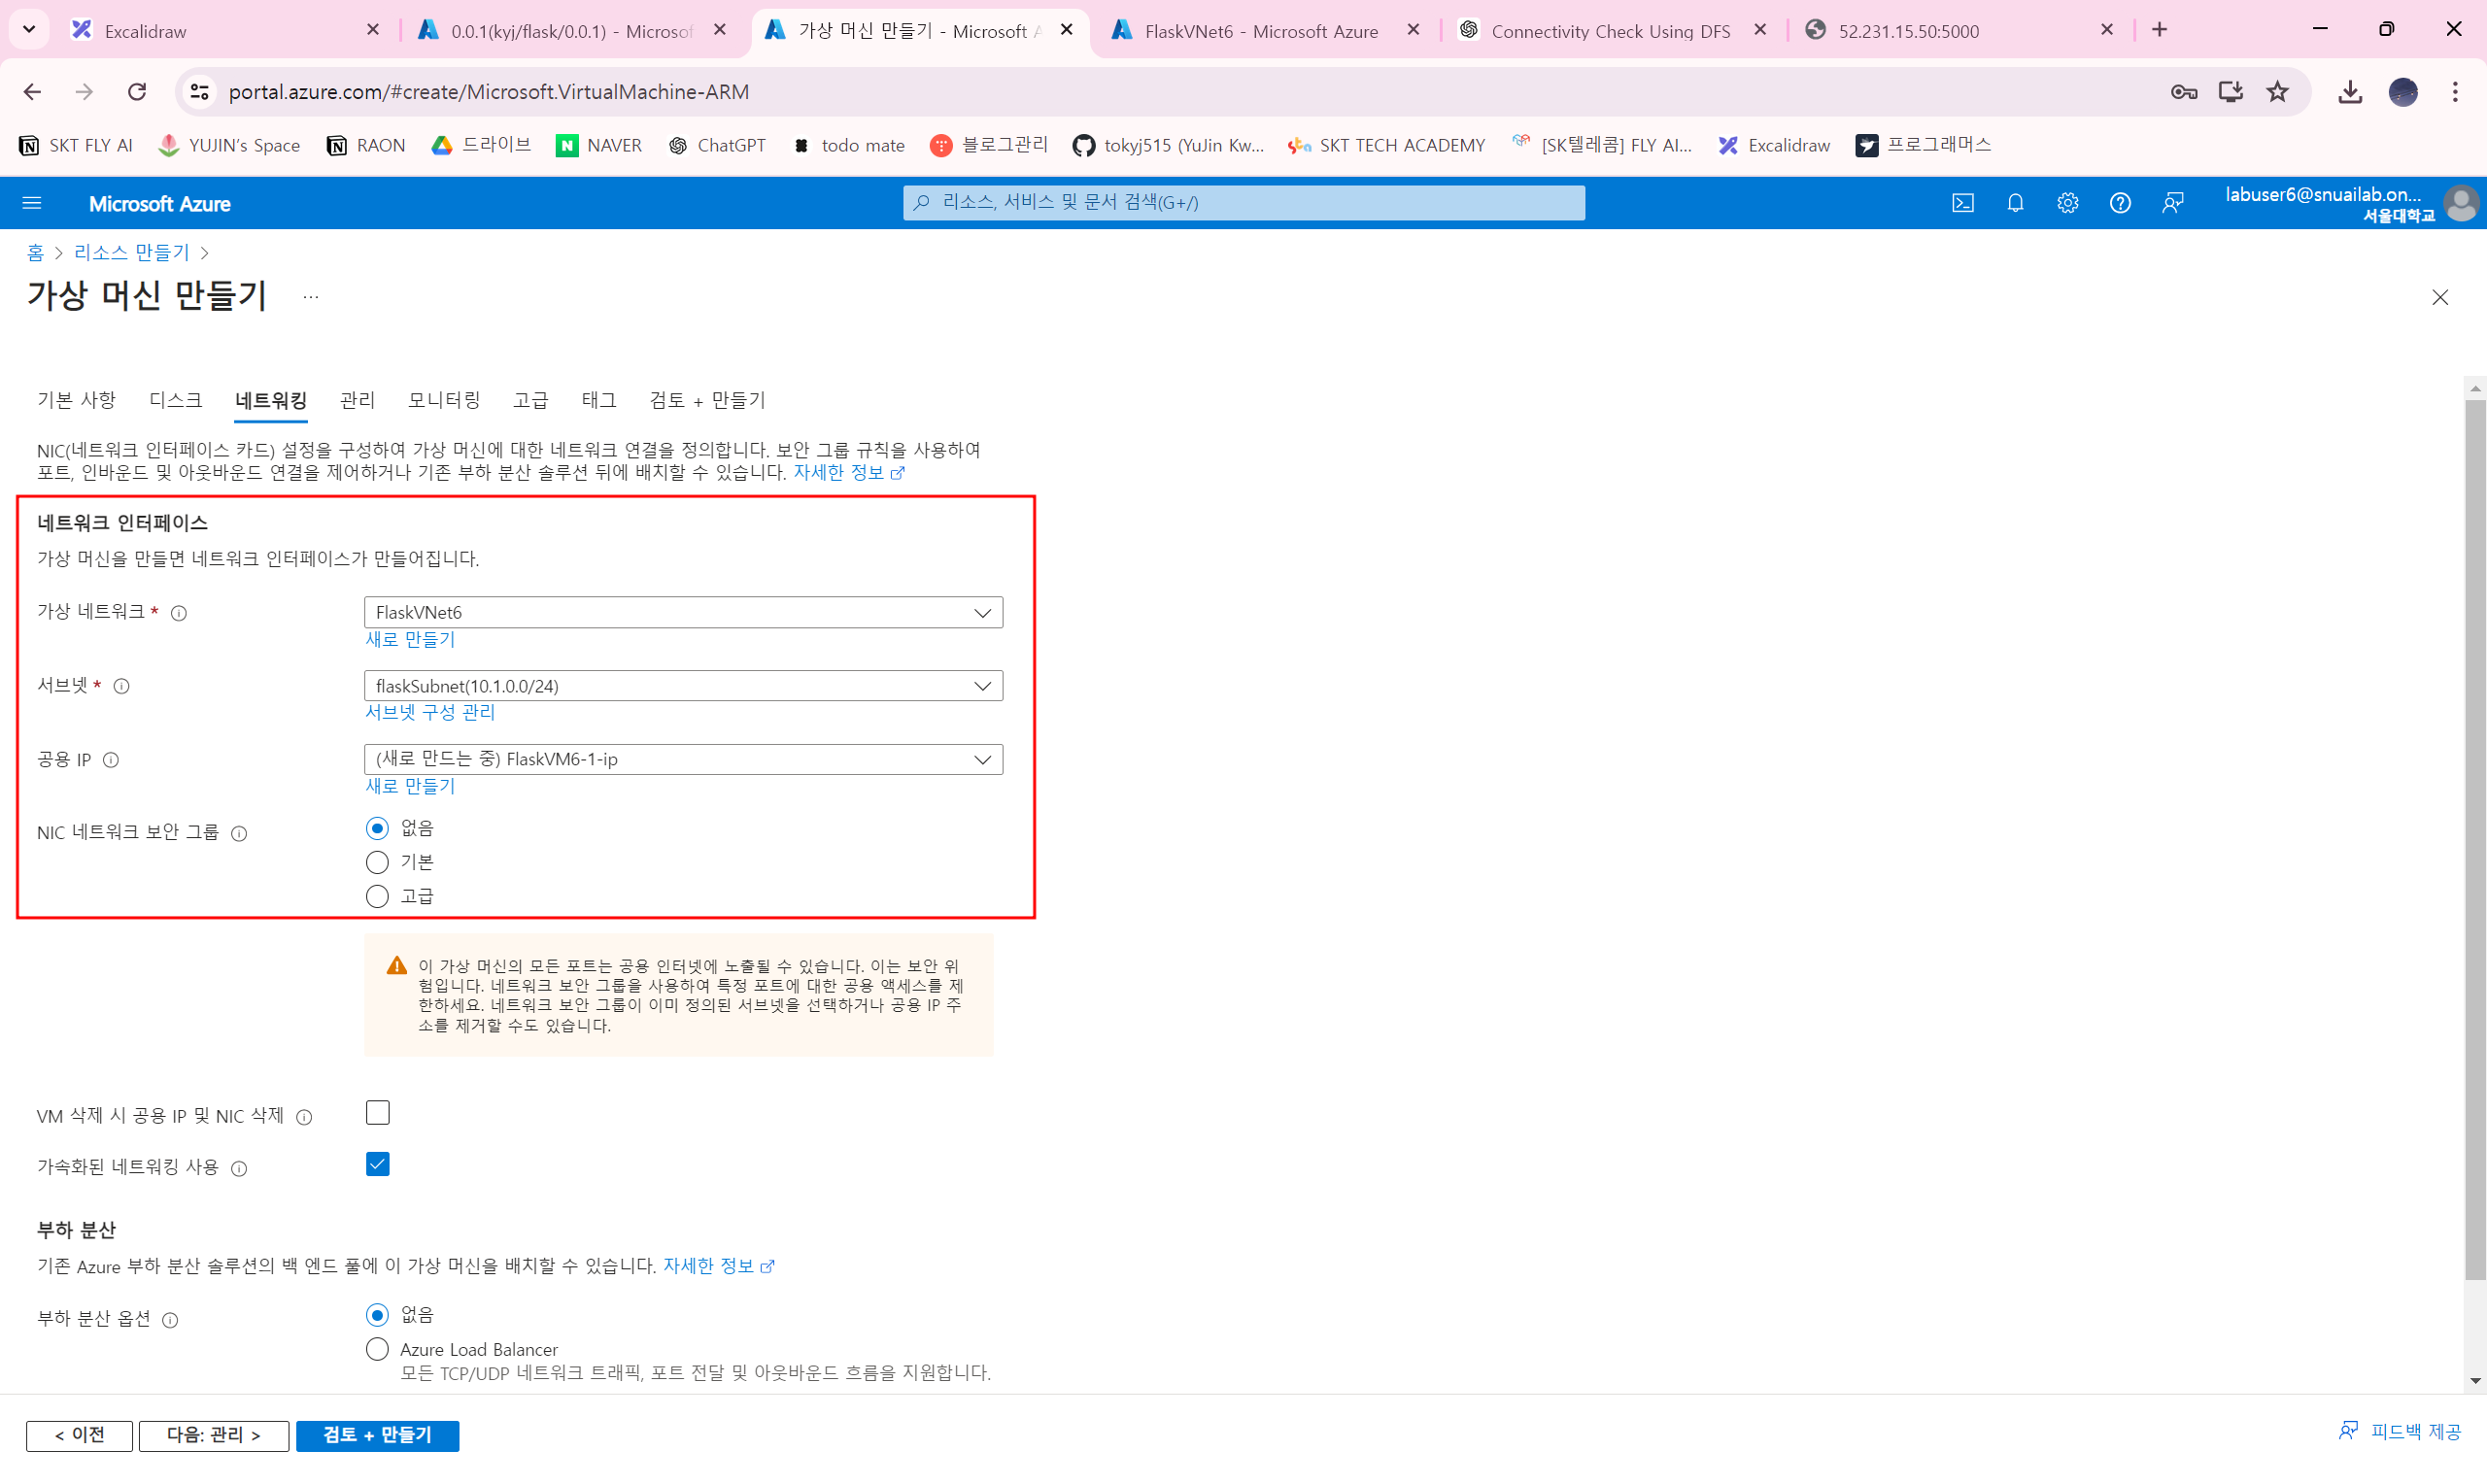Viewport: 2487px width, 1484px height.
Task: Click 새로 만들기 under 공용 IP
Action: (410, 787)
